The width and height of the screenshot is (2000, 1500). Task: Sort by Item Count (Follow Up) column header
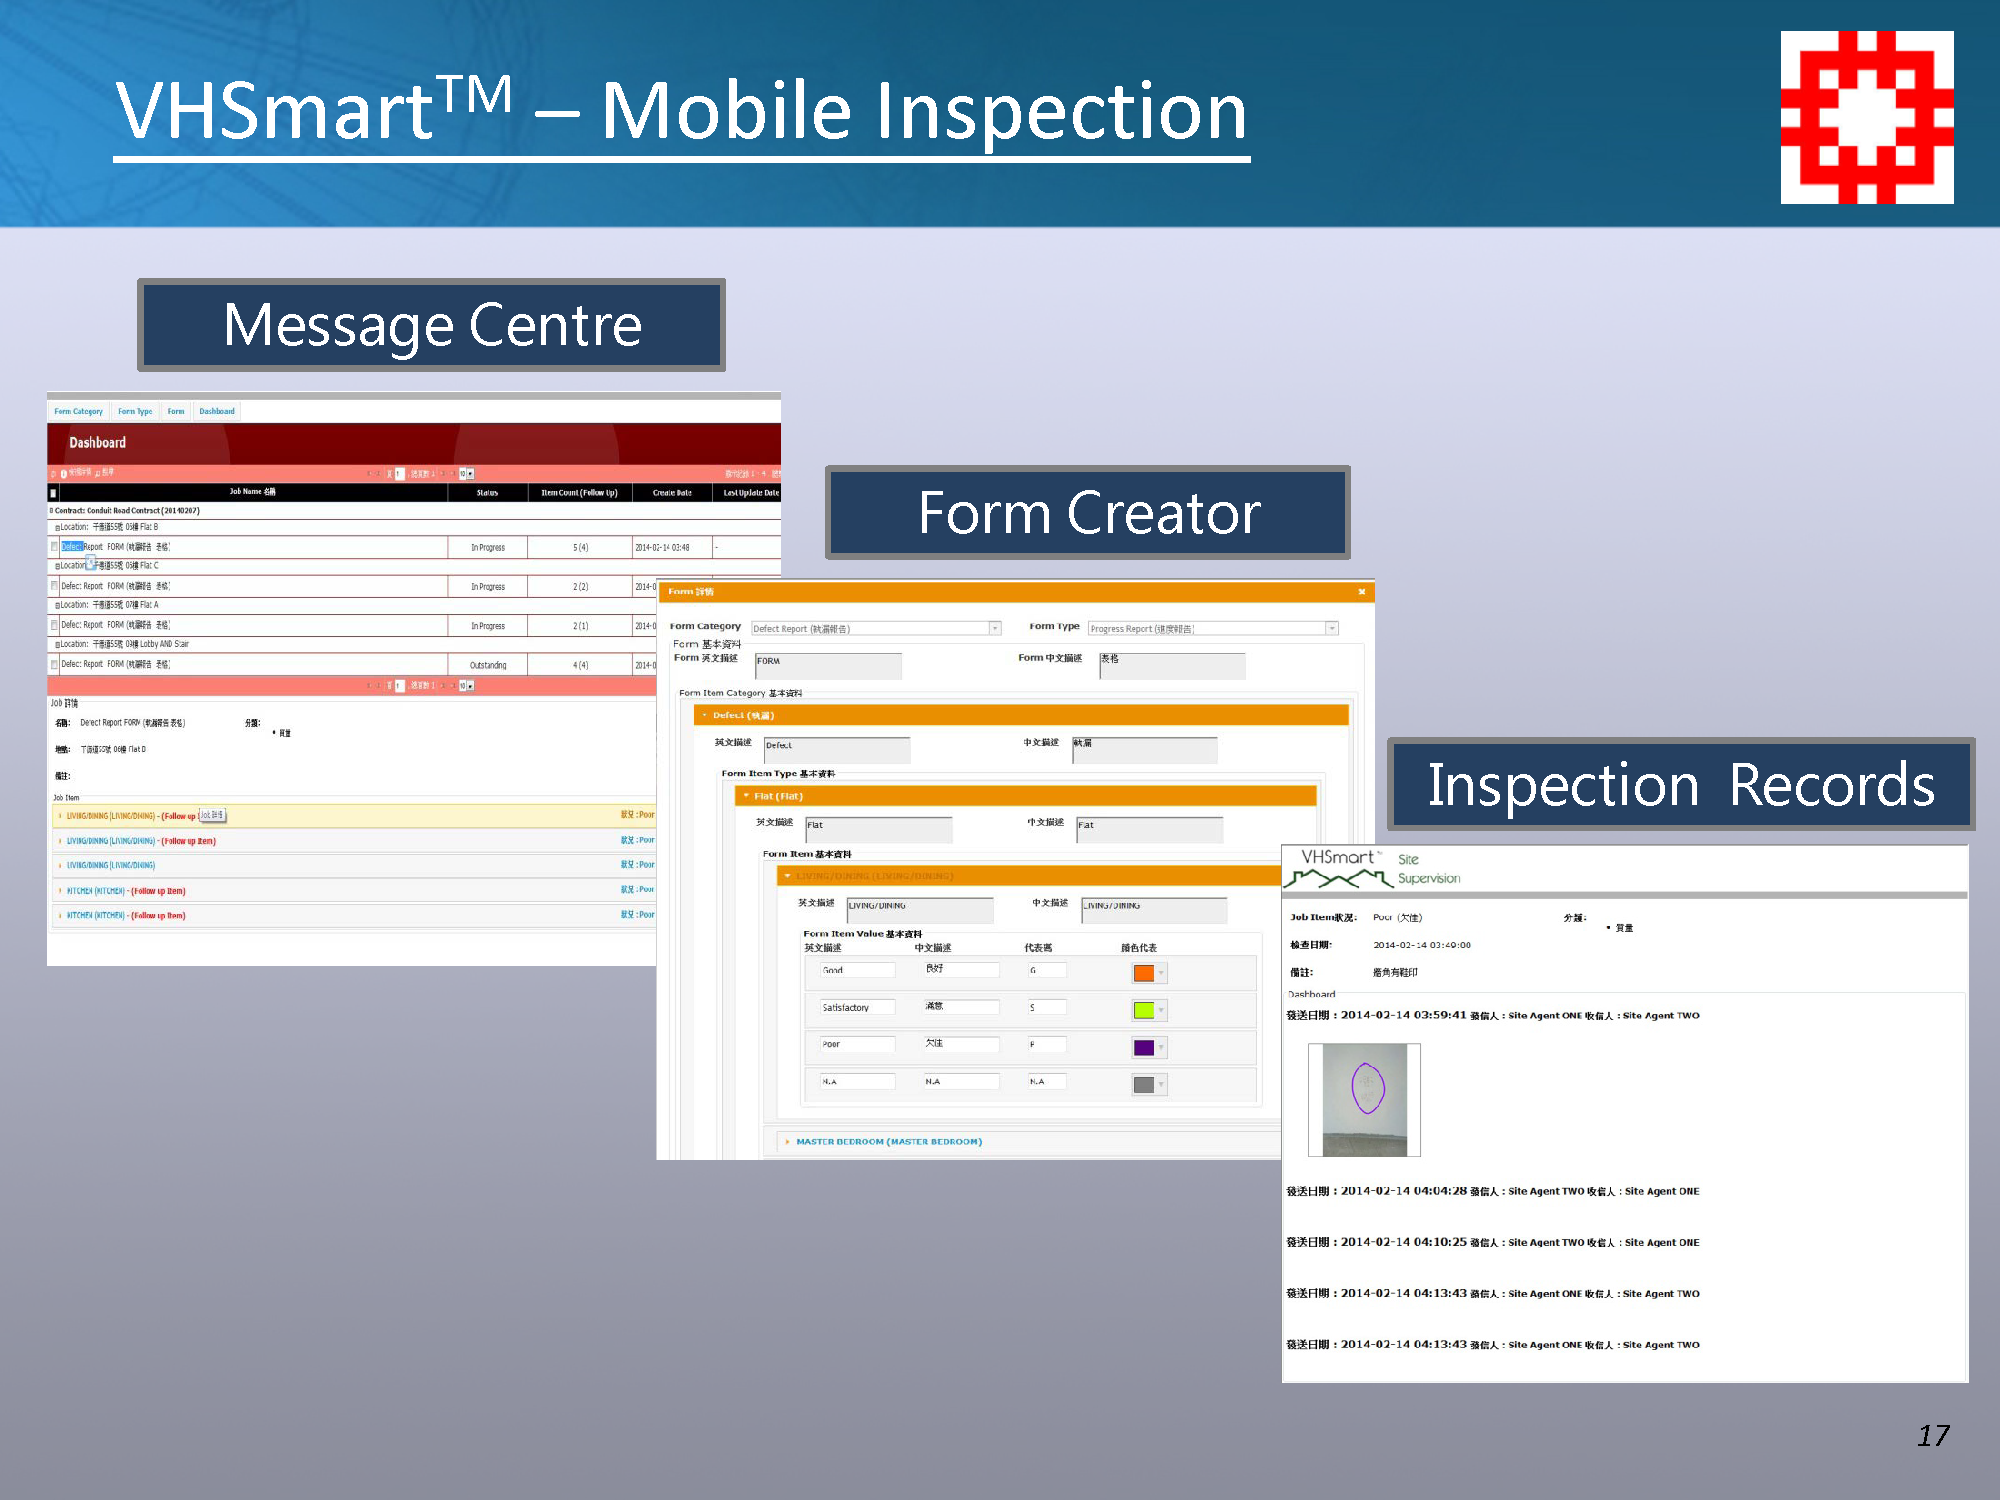tap(579, 492)
